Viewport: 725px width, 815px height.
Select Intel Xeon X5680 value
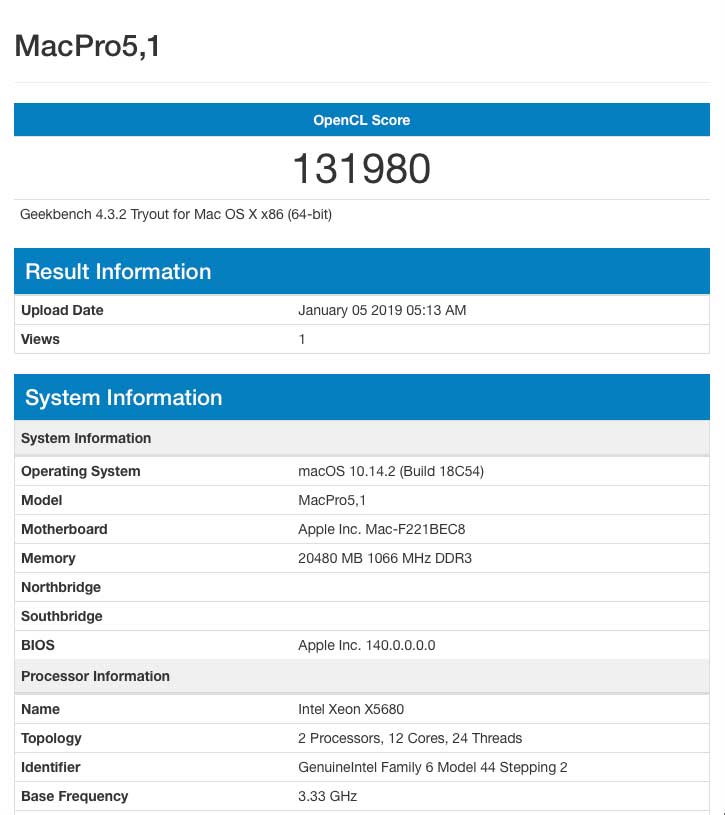(351, 709)
